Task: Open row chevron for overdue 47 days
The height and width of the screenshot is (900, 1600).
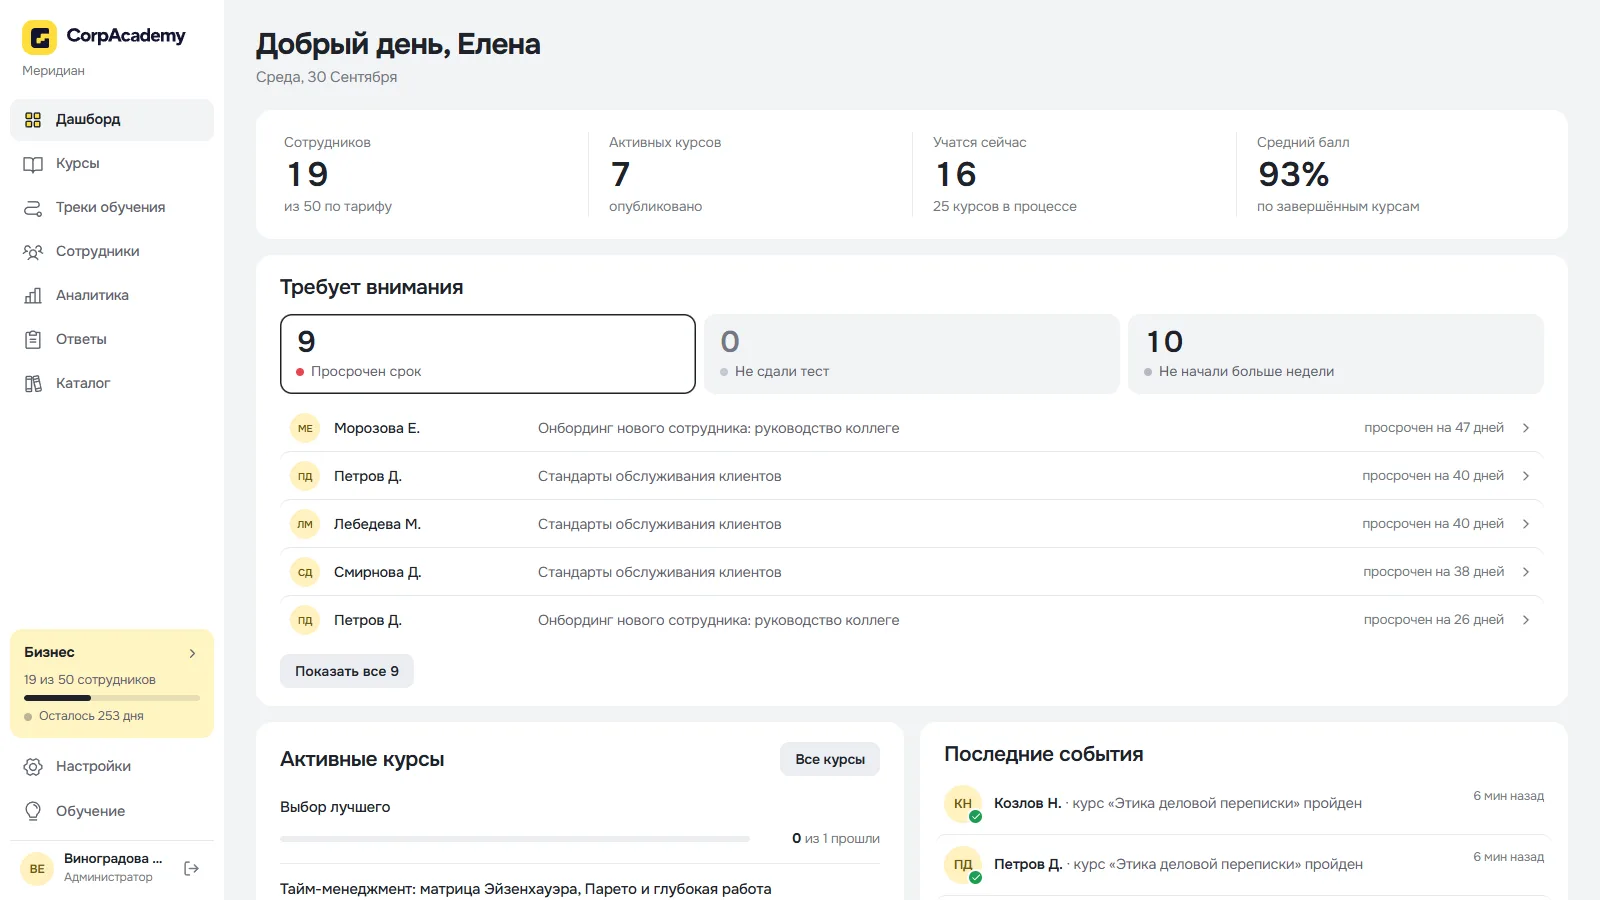Action: click(x=1526, y=428)
